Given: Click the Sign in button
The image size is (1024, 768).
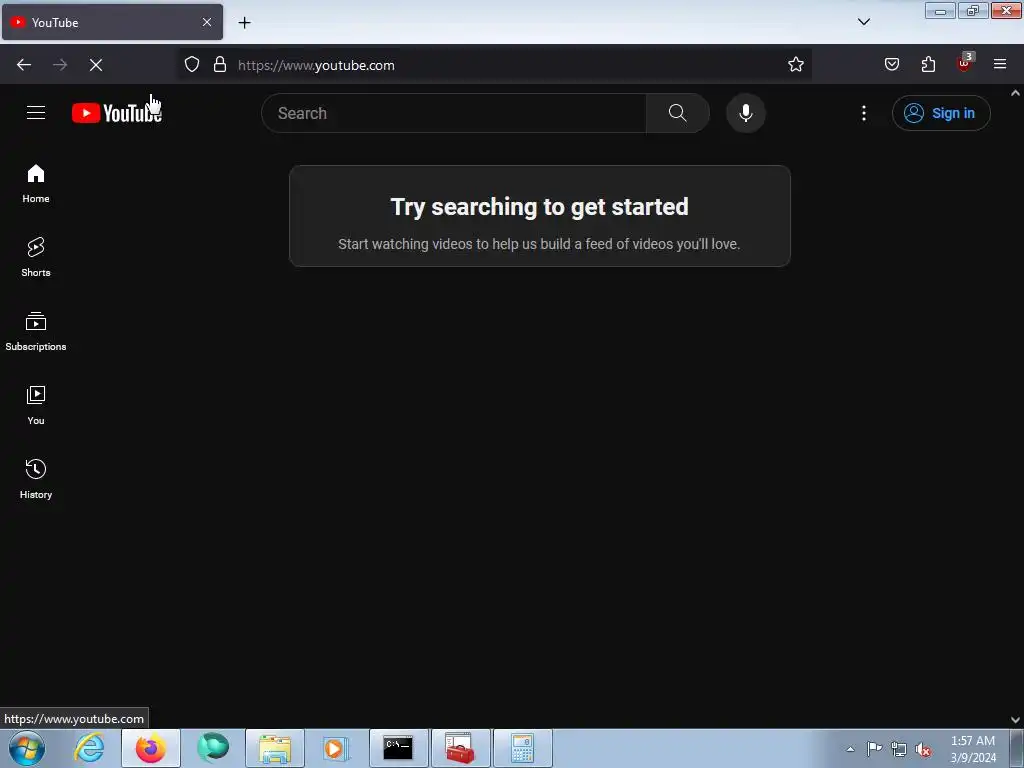Looking at the screenshot, I should 941,113.
